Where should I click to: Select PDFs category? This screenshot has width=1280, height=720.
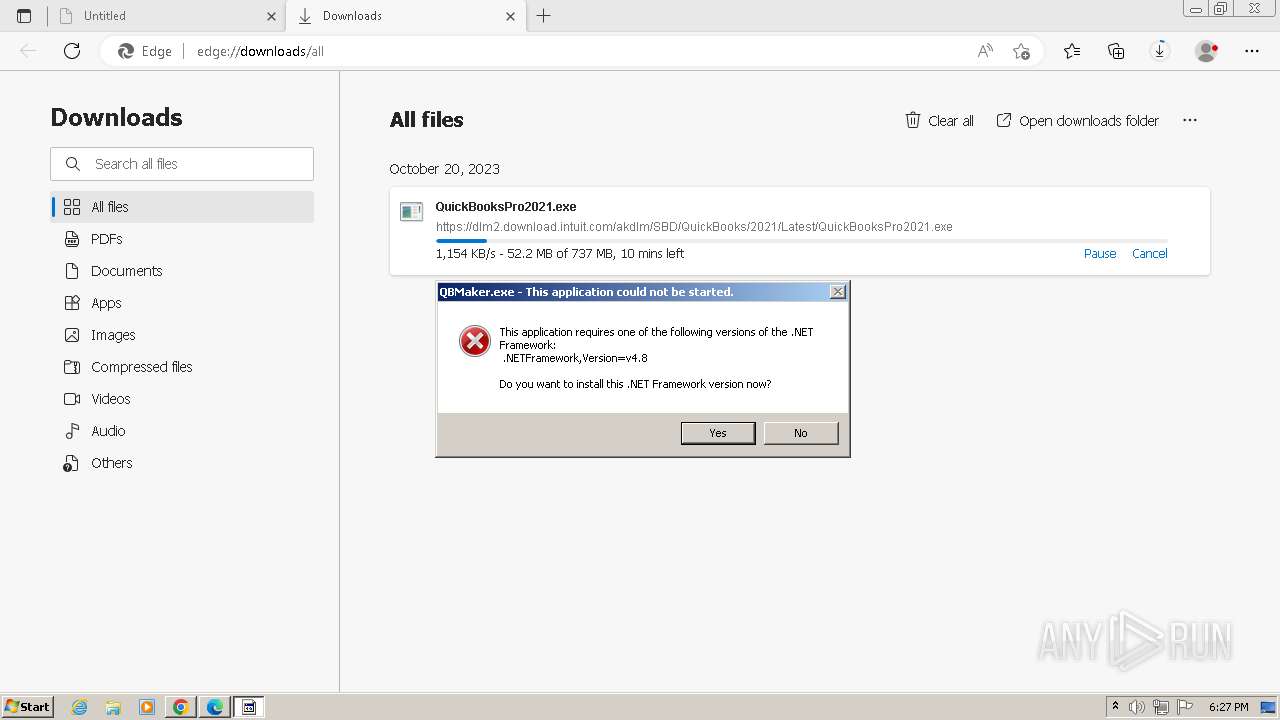(x=182, y=239)
